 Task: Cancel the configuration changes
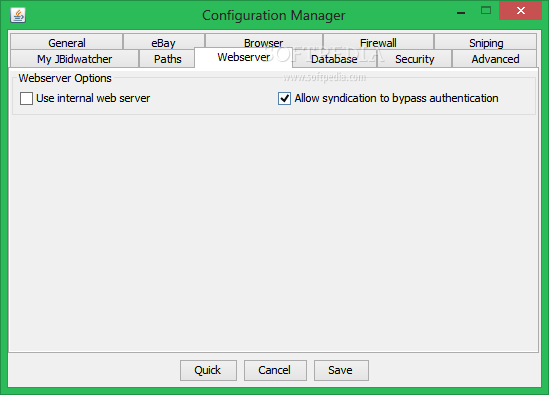tap(275, 370)
